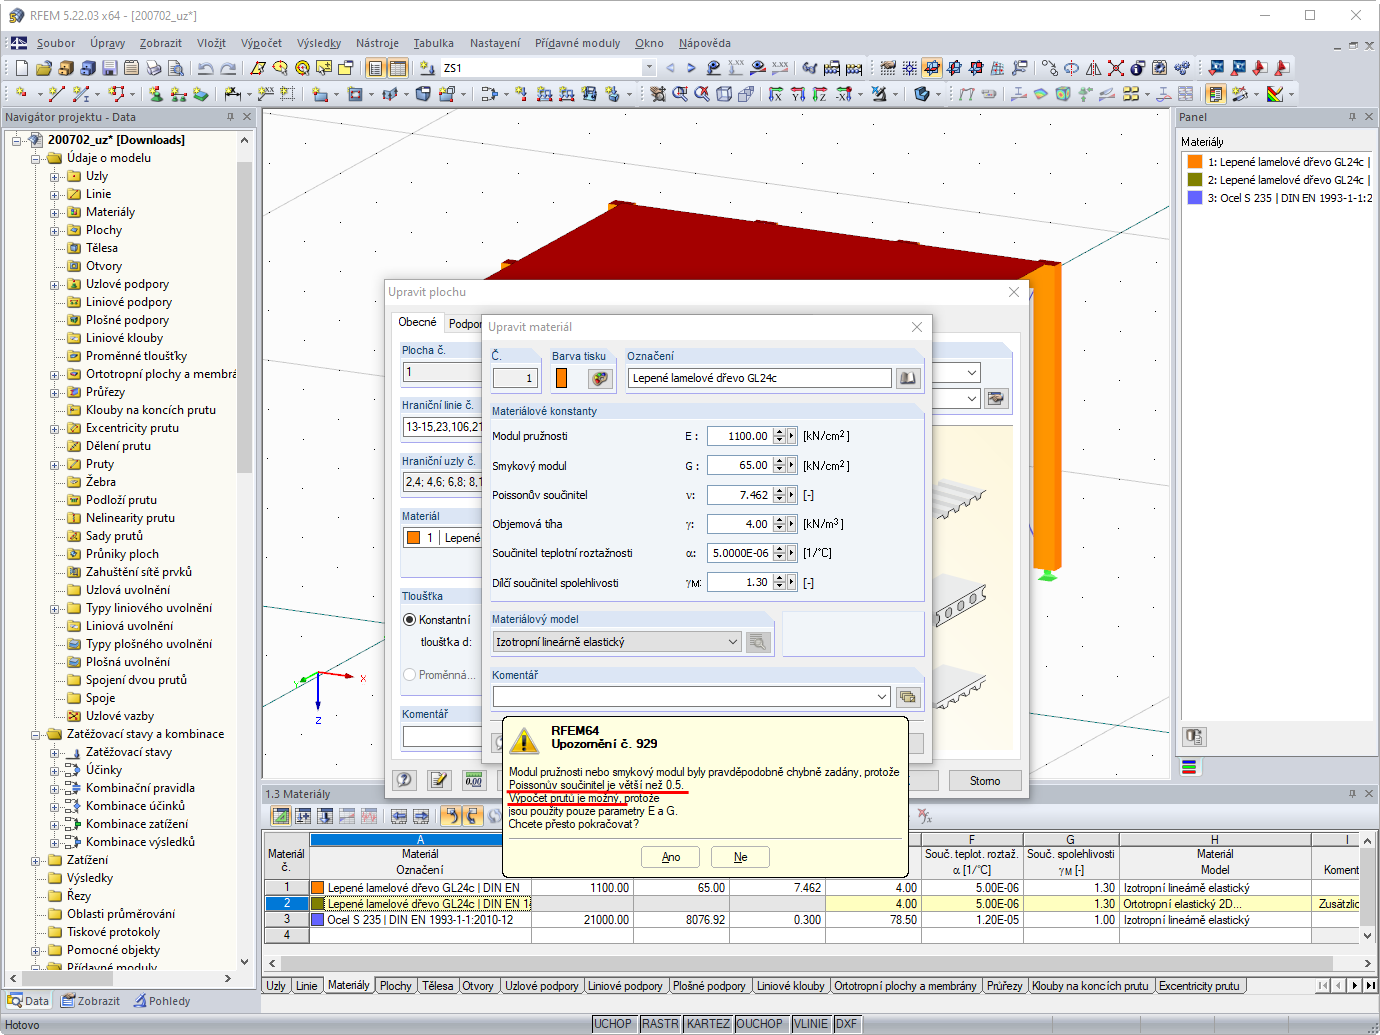The height and width of the screenshot is (1035, 1380).
Task: Click Modul pružnosti E value field
Action: click(x=740, y=436)
